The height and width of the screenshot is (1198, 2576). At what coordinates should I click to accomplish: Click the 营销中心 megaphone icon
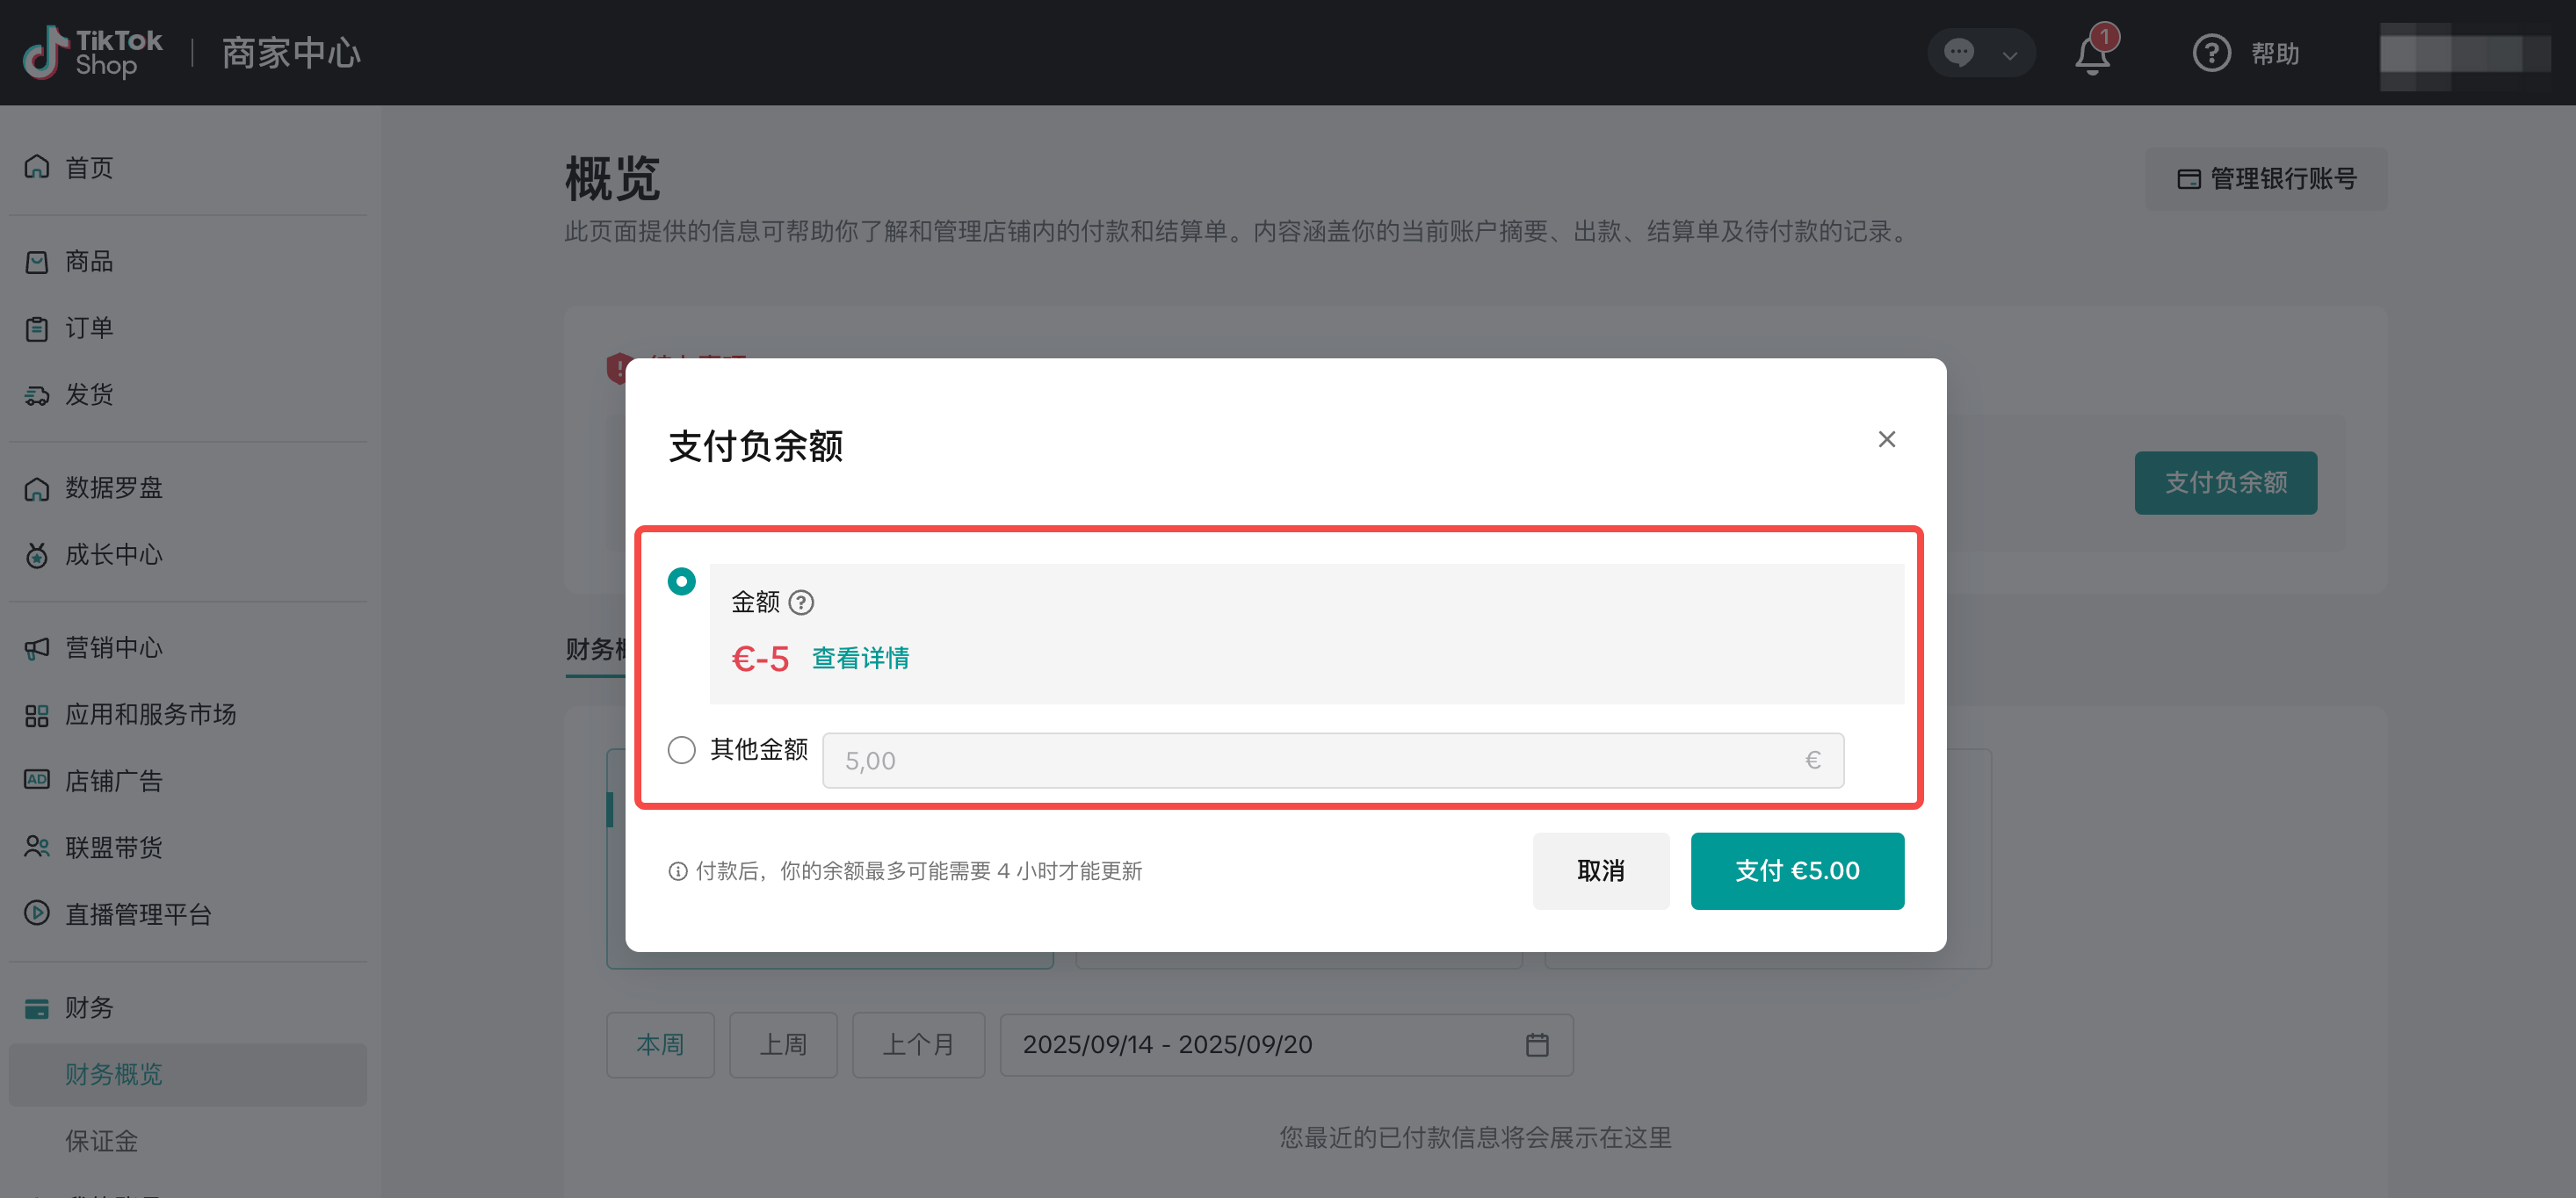tap(37, 648)
